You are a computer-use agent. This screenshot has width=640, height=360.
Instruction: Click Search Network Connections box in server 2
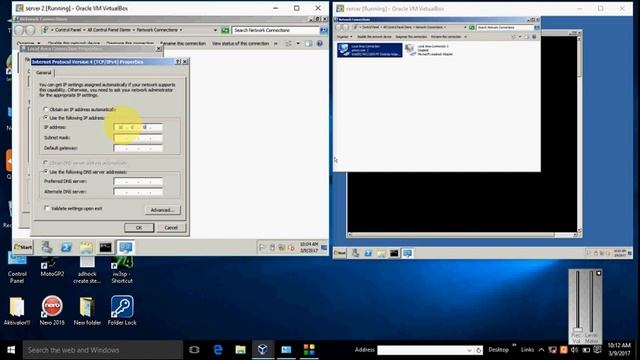coord(276,30)
